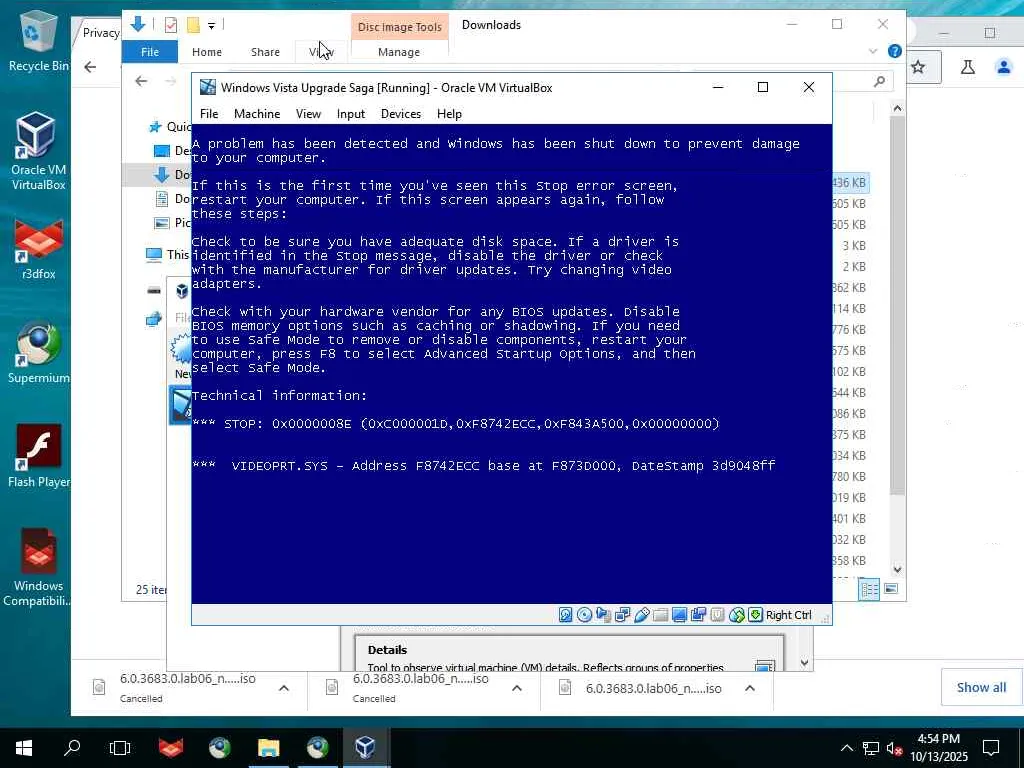Image resolution: width=1024 pixels, height=768 pixels.
Task: Click Show all in the downloads bar
Action: point(982,687)
